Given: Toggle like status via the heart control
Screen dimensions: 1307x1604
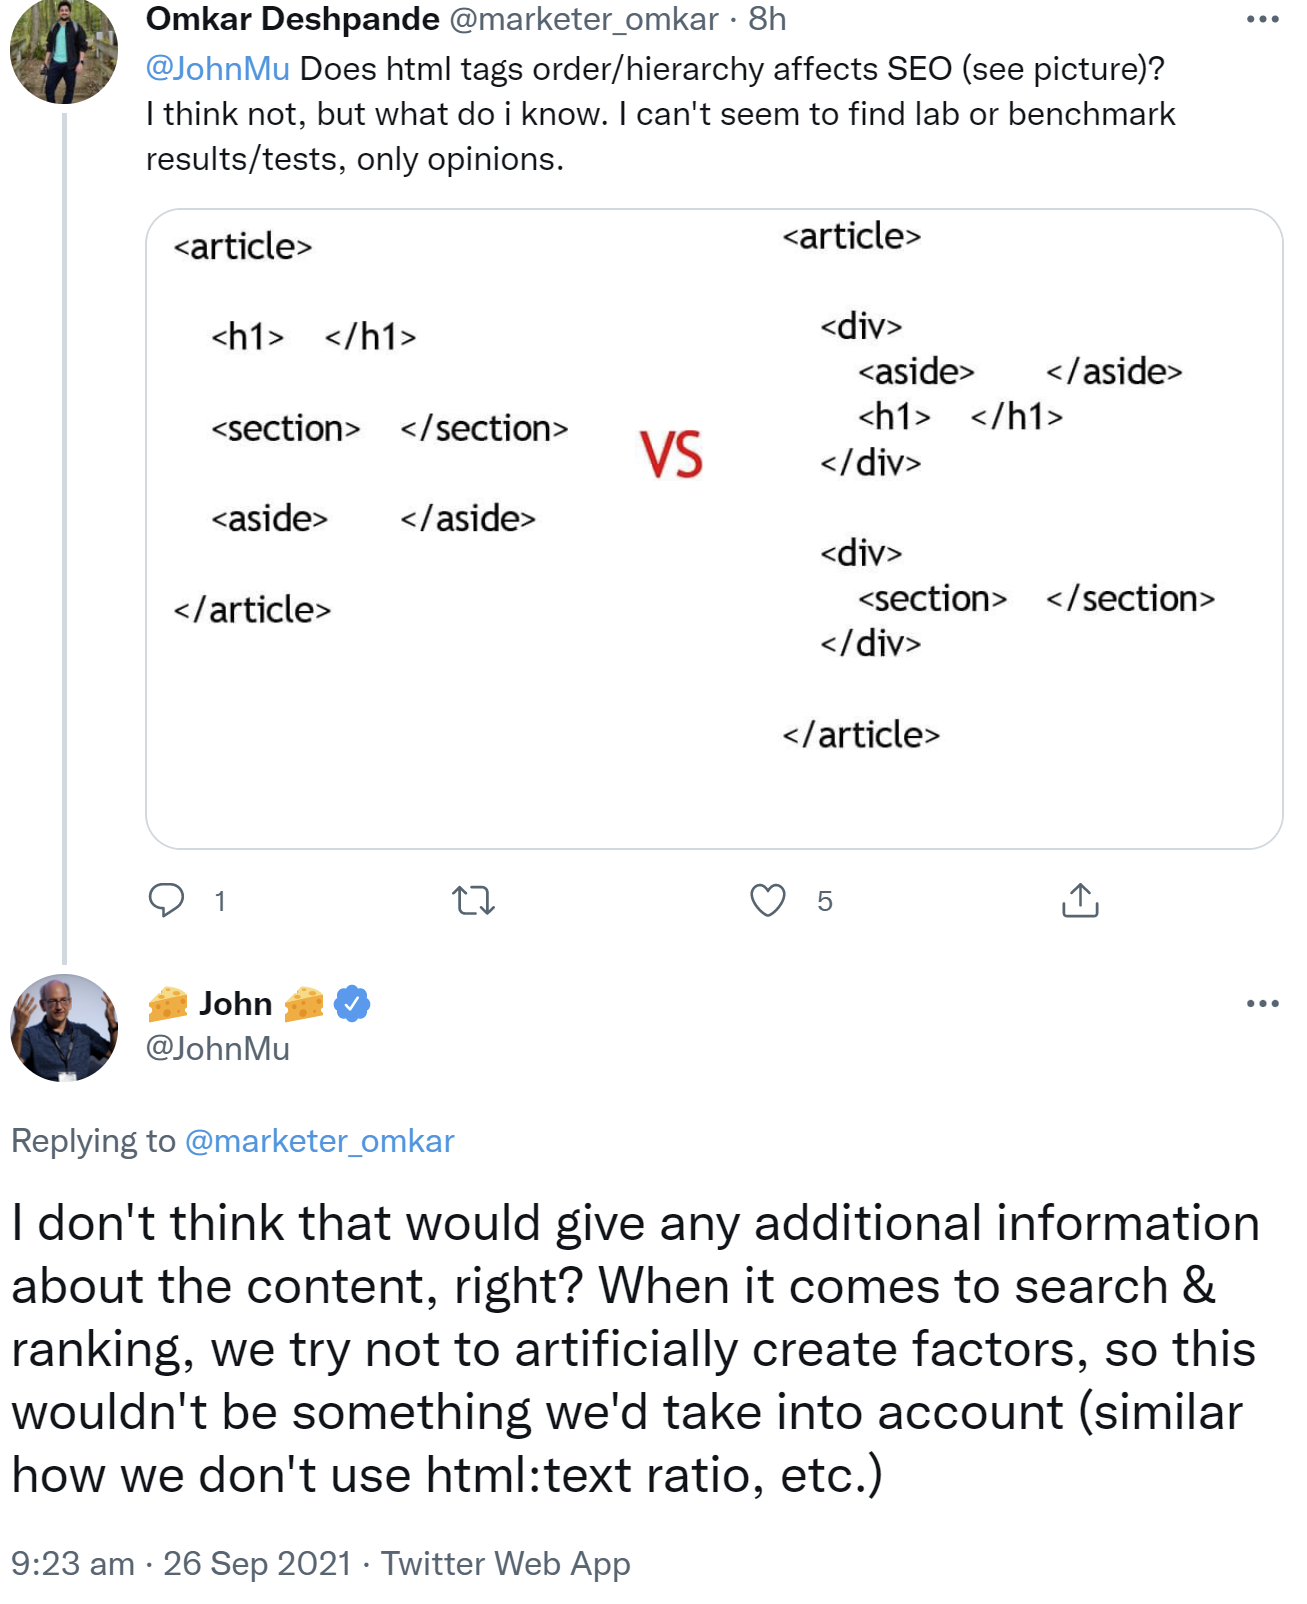Looking at the screenshot, I should [768, 902].
